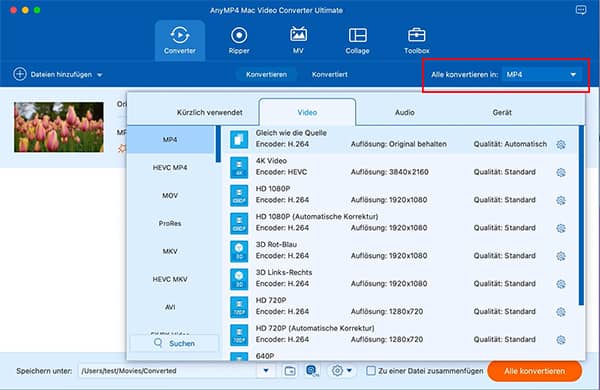Click Dateien hinzufügen button
Screen dimensions: 600x390
pos(58,74)
